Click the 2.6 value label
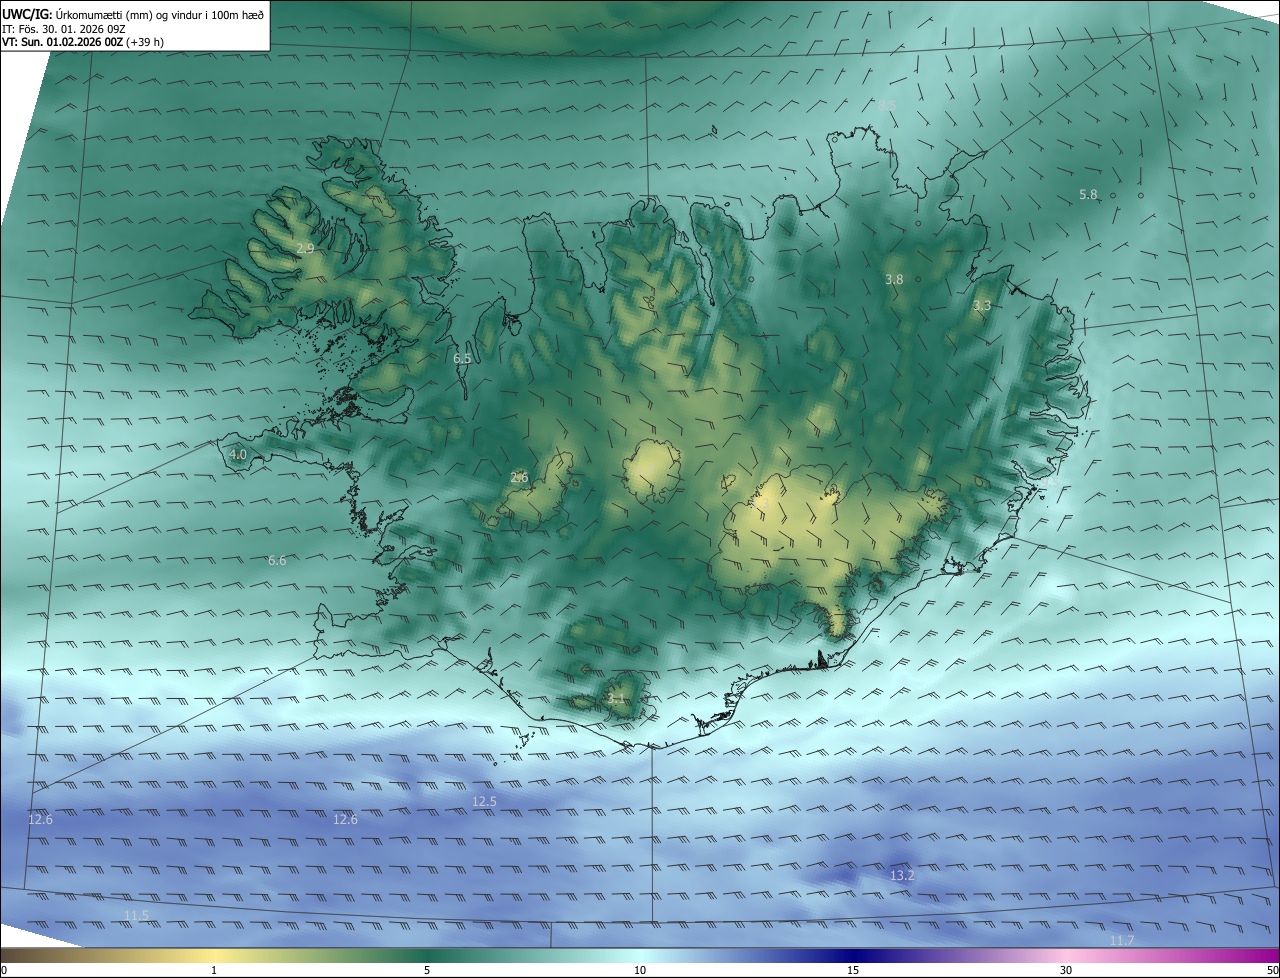Screen dimensions: 1280x978 [x=519, y=478]
